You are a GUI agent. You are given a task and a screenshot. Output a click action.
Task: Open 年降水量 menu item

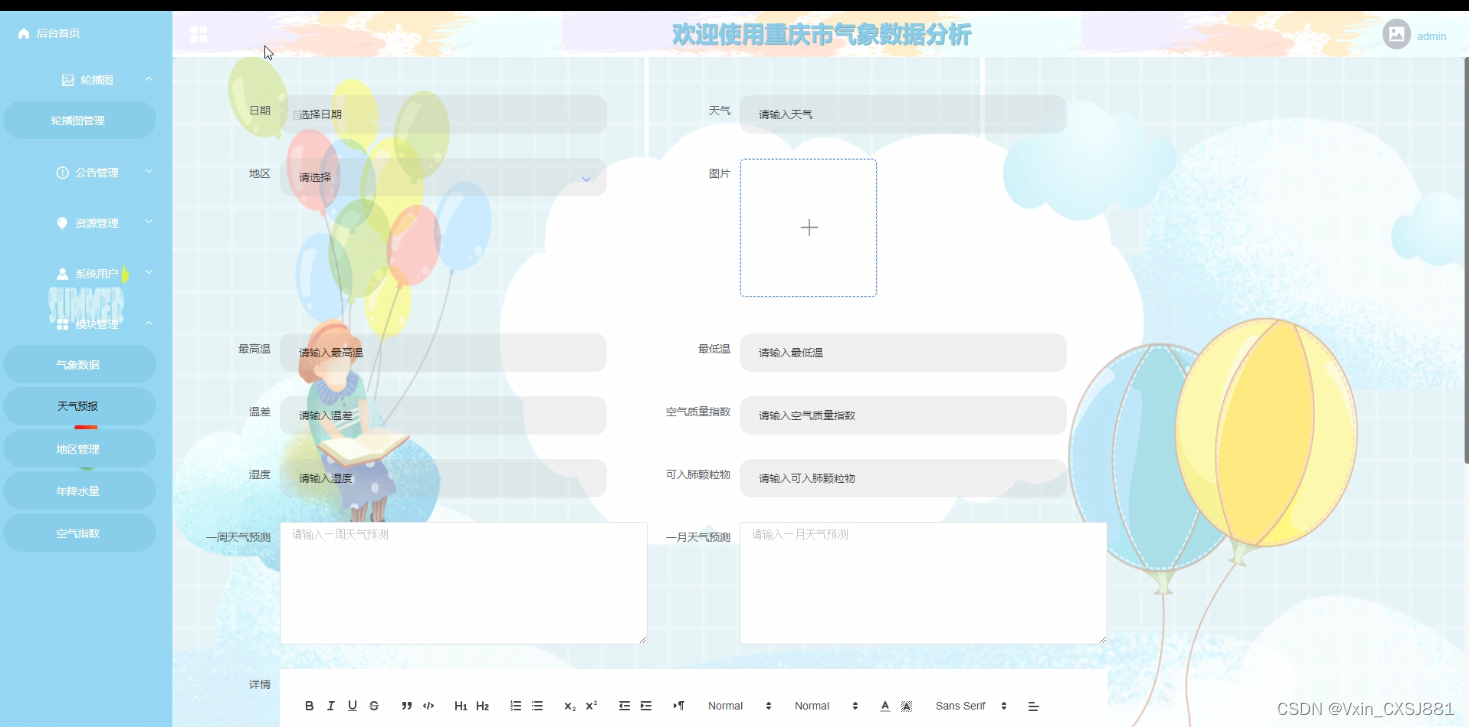79,491
